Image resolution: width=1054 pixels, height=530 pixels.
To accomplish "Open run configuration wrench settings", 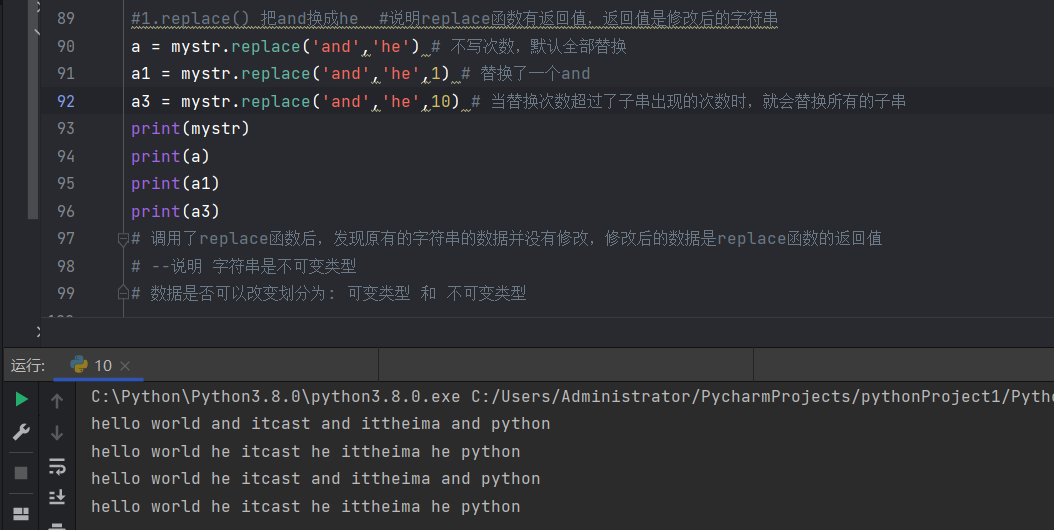I will point(21,433).
